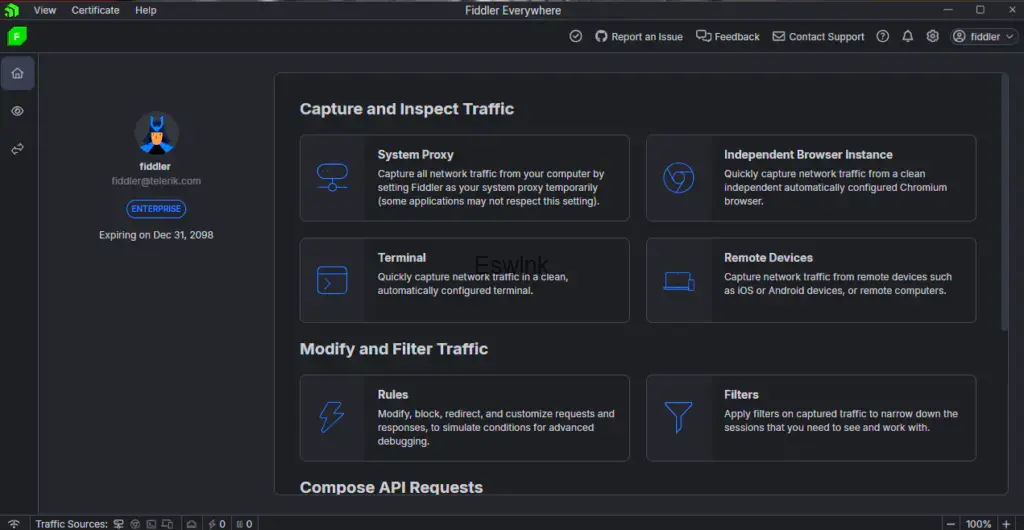Open the Composer arrows icon in sidebar
Screen dimensions: 1024x530
[x=17, y=149]
